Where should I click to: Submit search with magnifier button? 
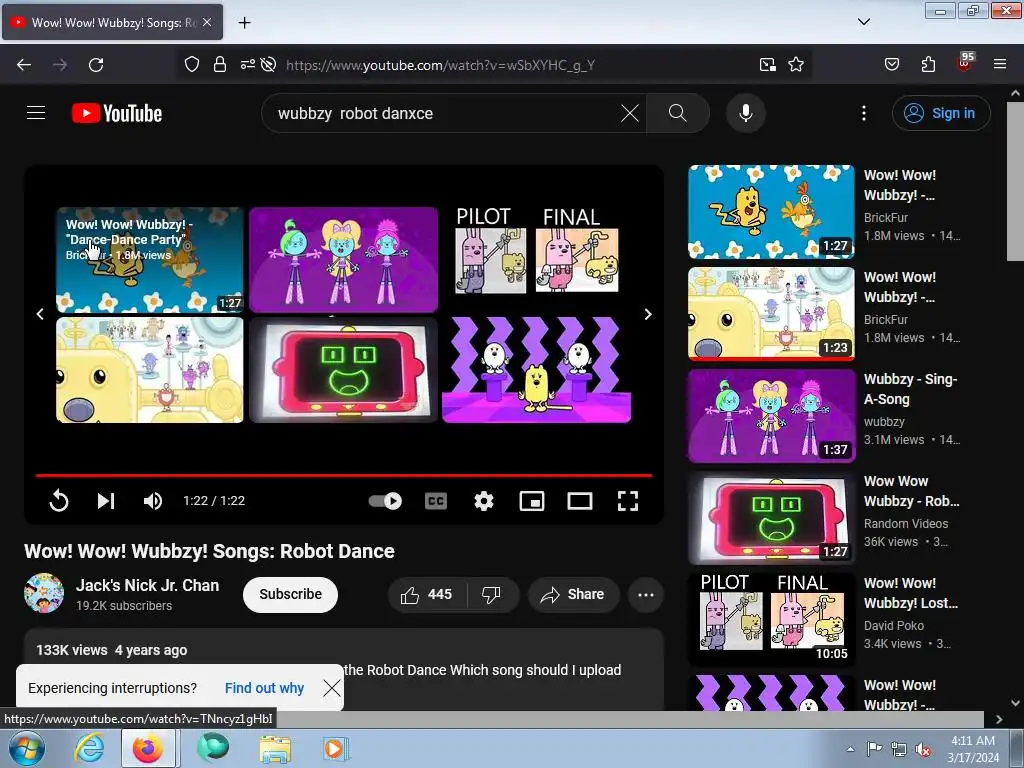pyautogui.click(x=677, y=113)
